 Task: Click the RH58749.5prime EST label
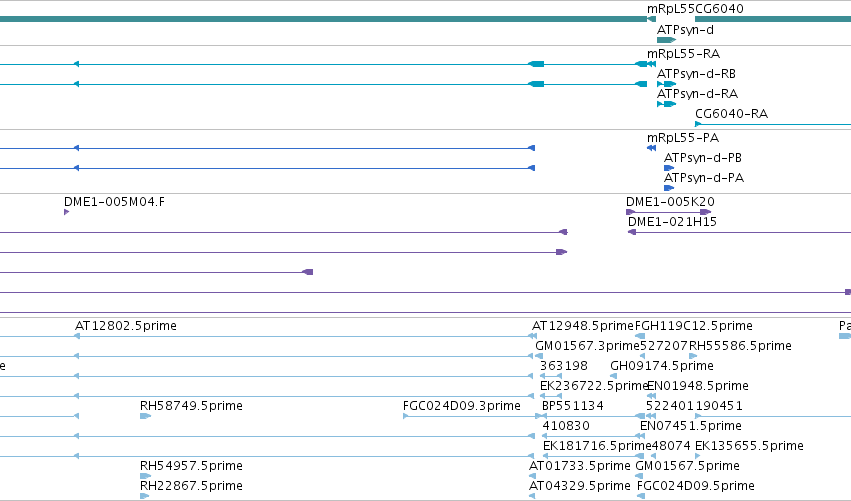coord(191,406)
